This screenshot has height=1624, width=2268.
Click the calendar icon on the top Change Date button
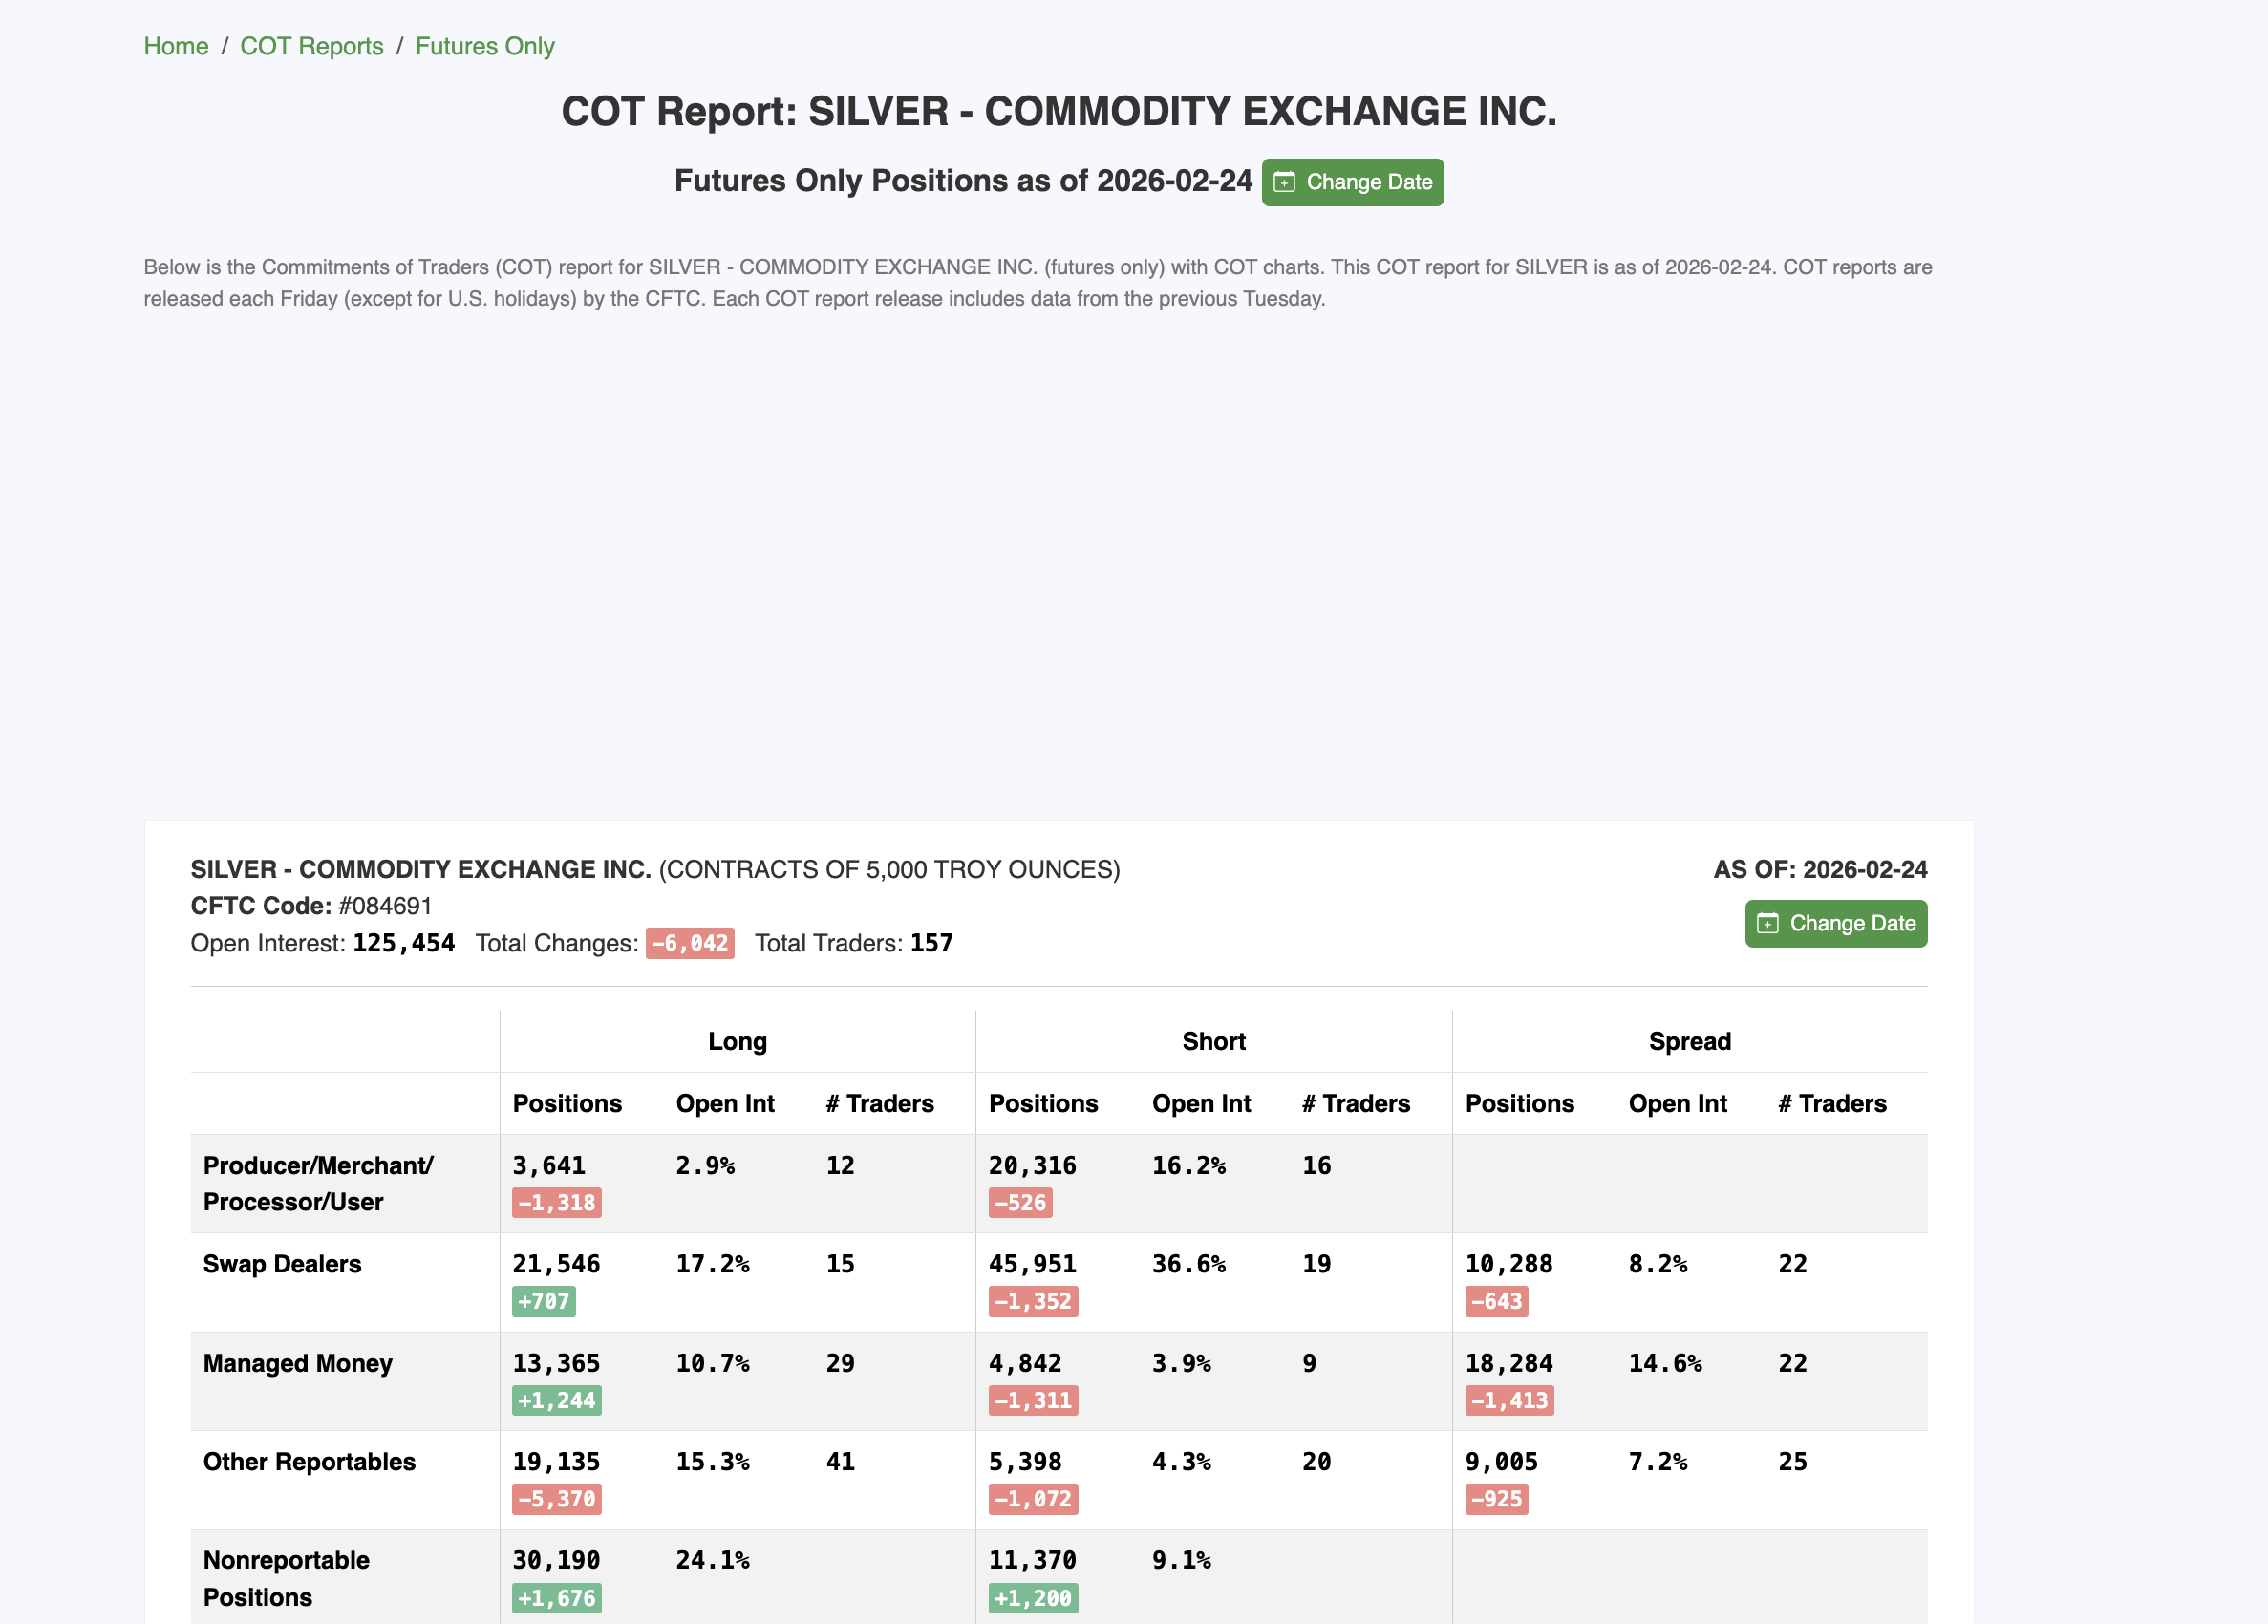[1286, 182]
